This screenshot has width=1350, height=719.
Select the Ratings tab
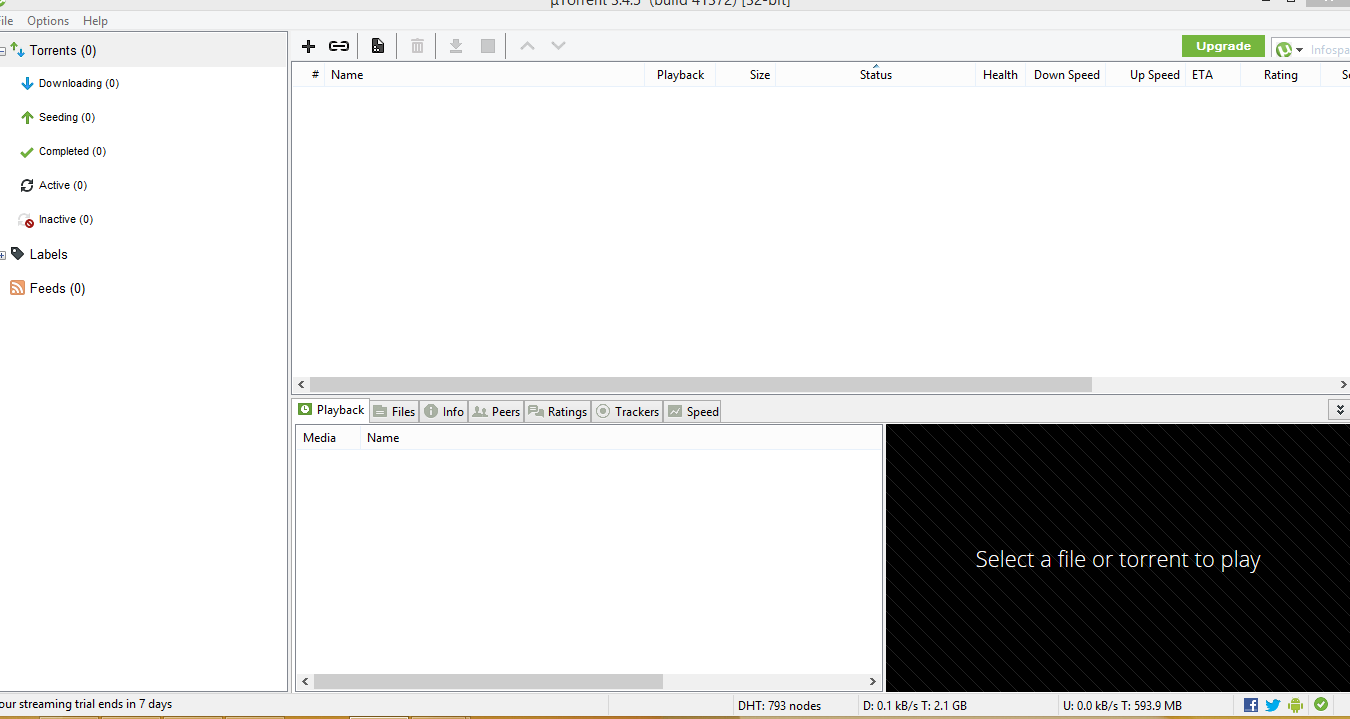[x=557, y=411]
